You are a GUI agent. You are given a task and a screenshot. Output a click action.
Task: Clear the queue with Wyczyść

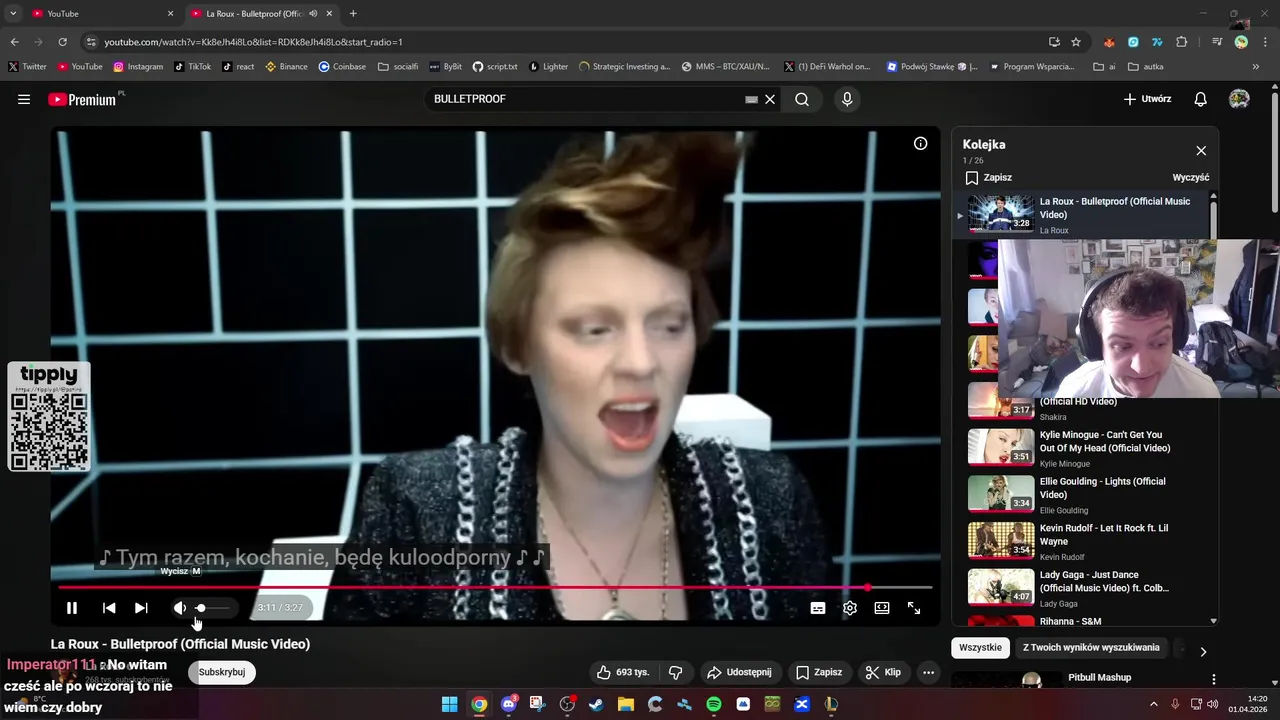1191,177
